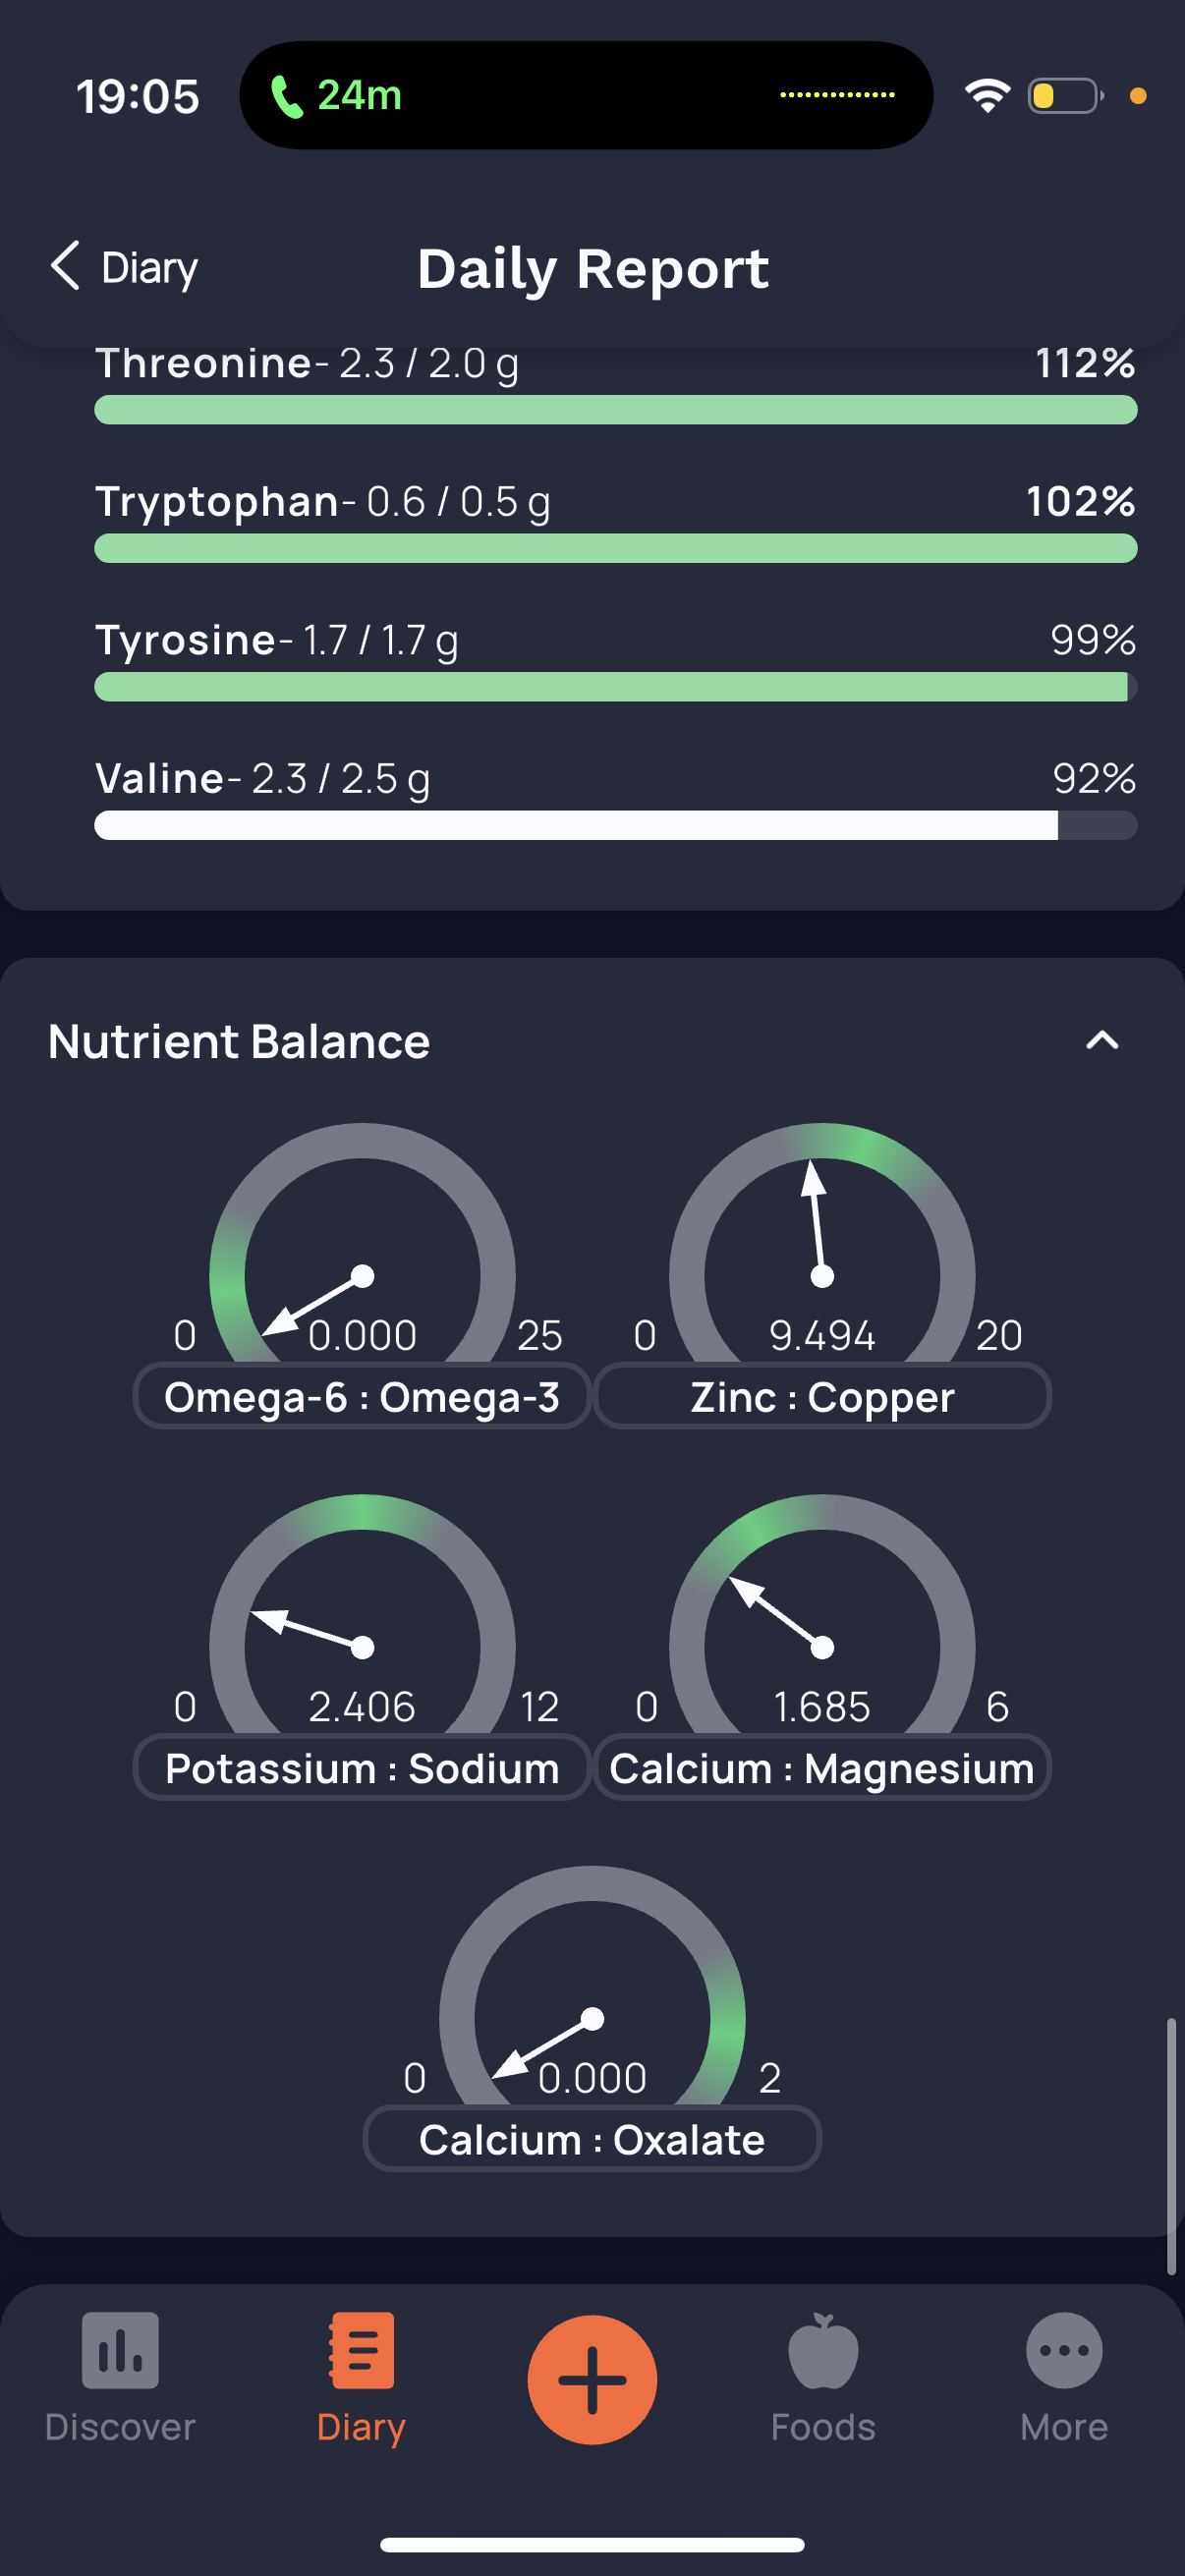This screenshot has width=1185, height=2576.
Task: Tap the Calcium : Oxalate label
Action: pyautogui.click(x=592, y=2138)
